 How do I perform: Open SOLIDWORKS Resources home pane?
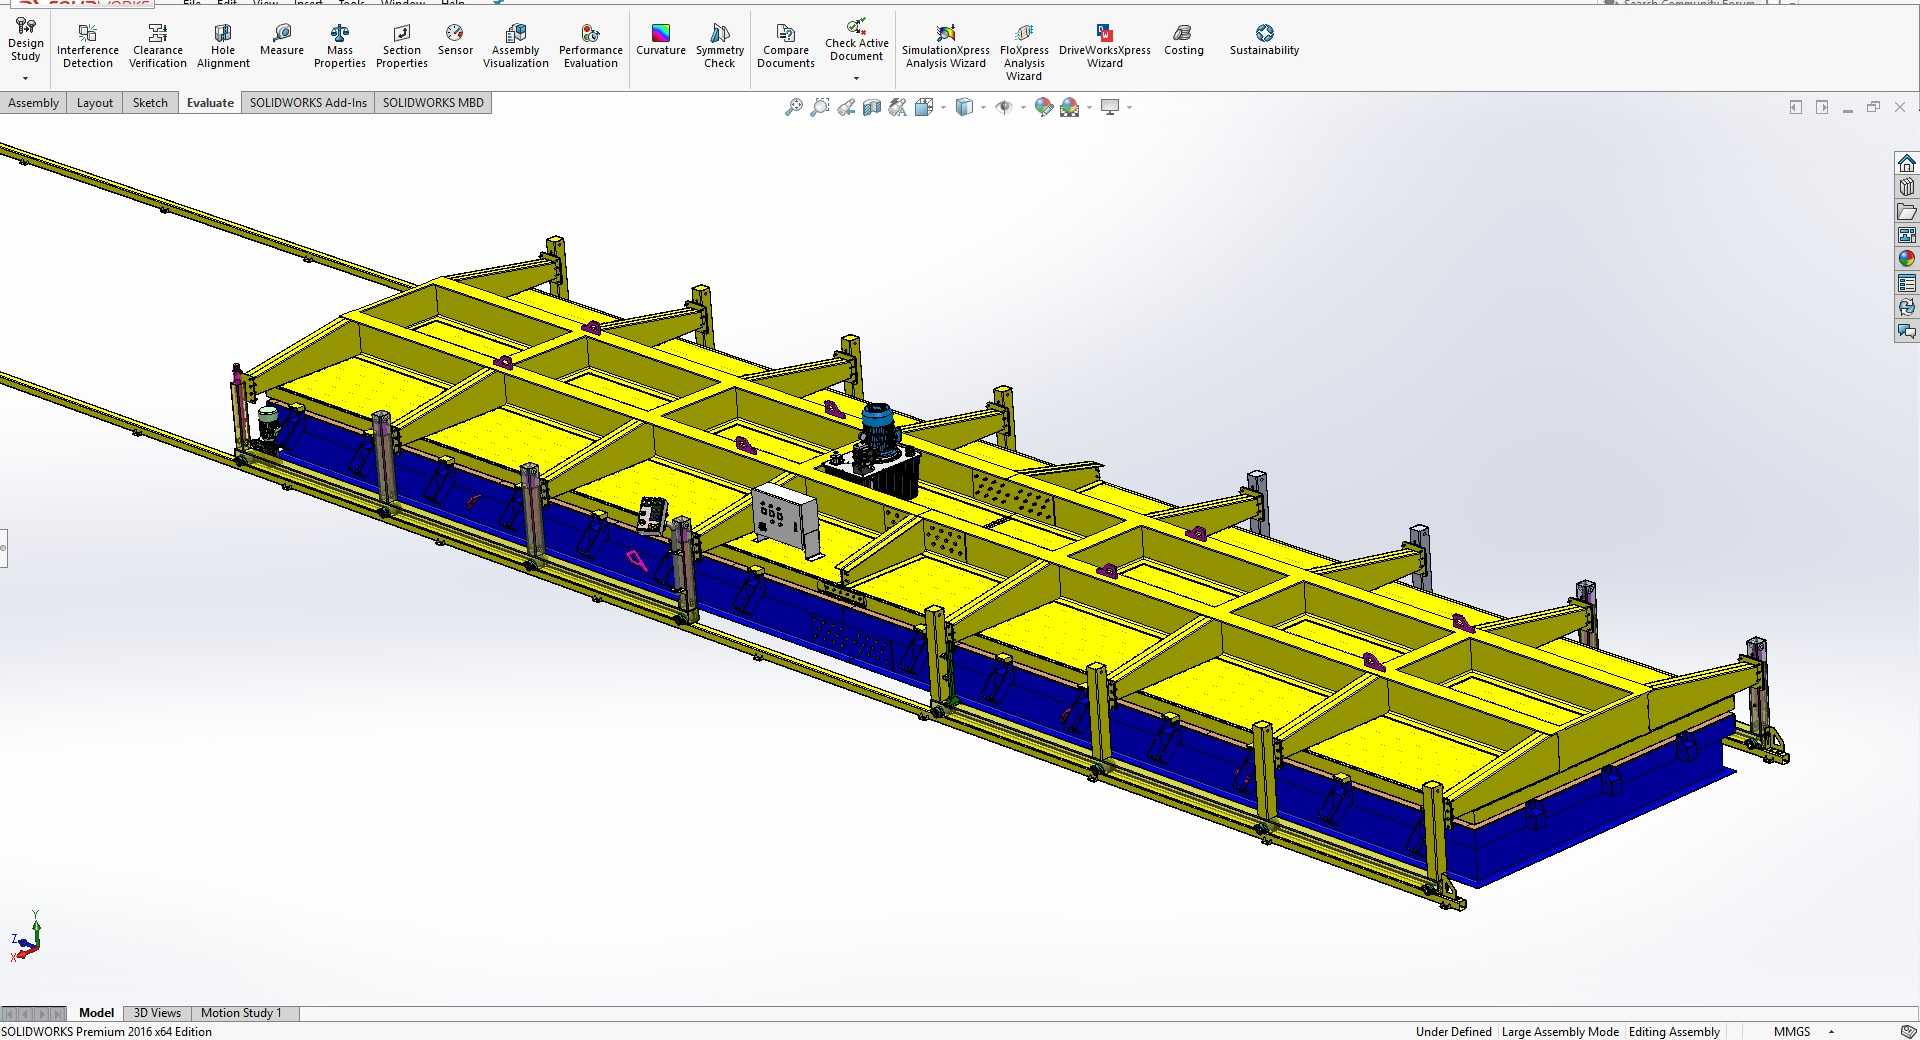pyautogui.click(x=1907, y=163)
